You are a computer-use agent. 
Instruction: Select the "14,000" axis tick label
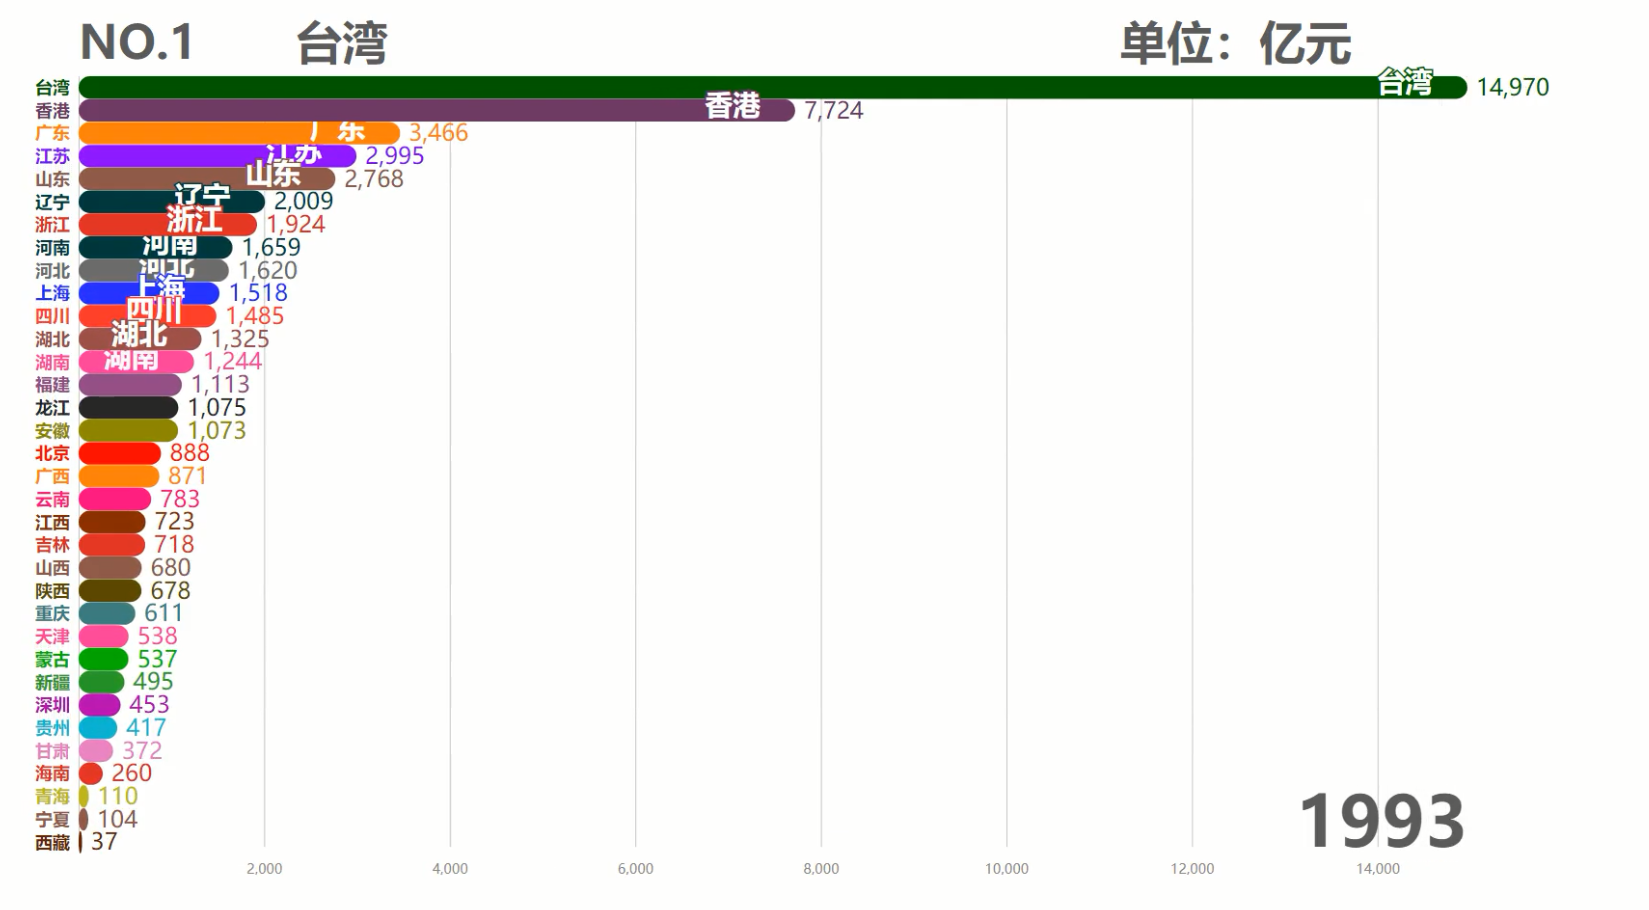click(1378, 869)
